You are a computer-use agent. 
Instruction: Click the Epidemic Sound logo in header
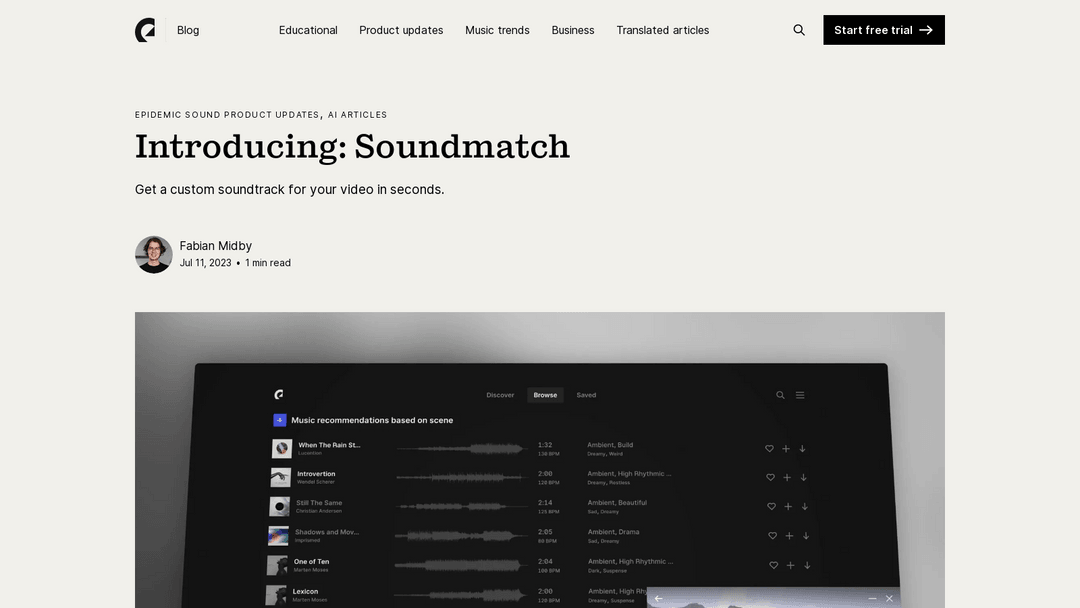click(145, 30)
